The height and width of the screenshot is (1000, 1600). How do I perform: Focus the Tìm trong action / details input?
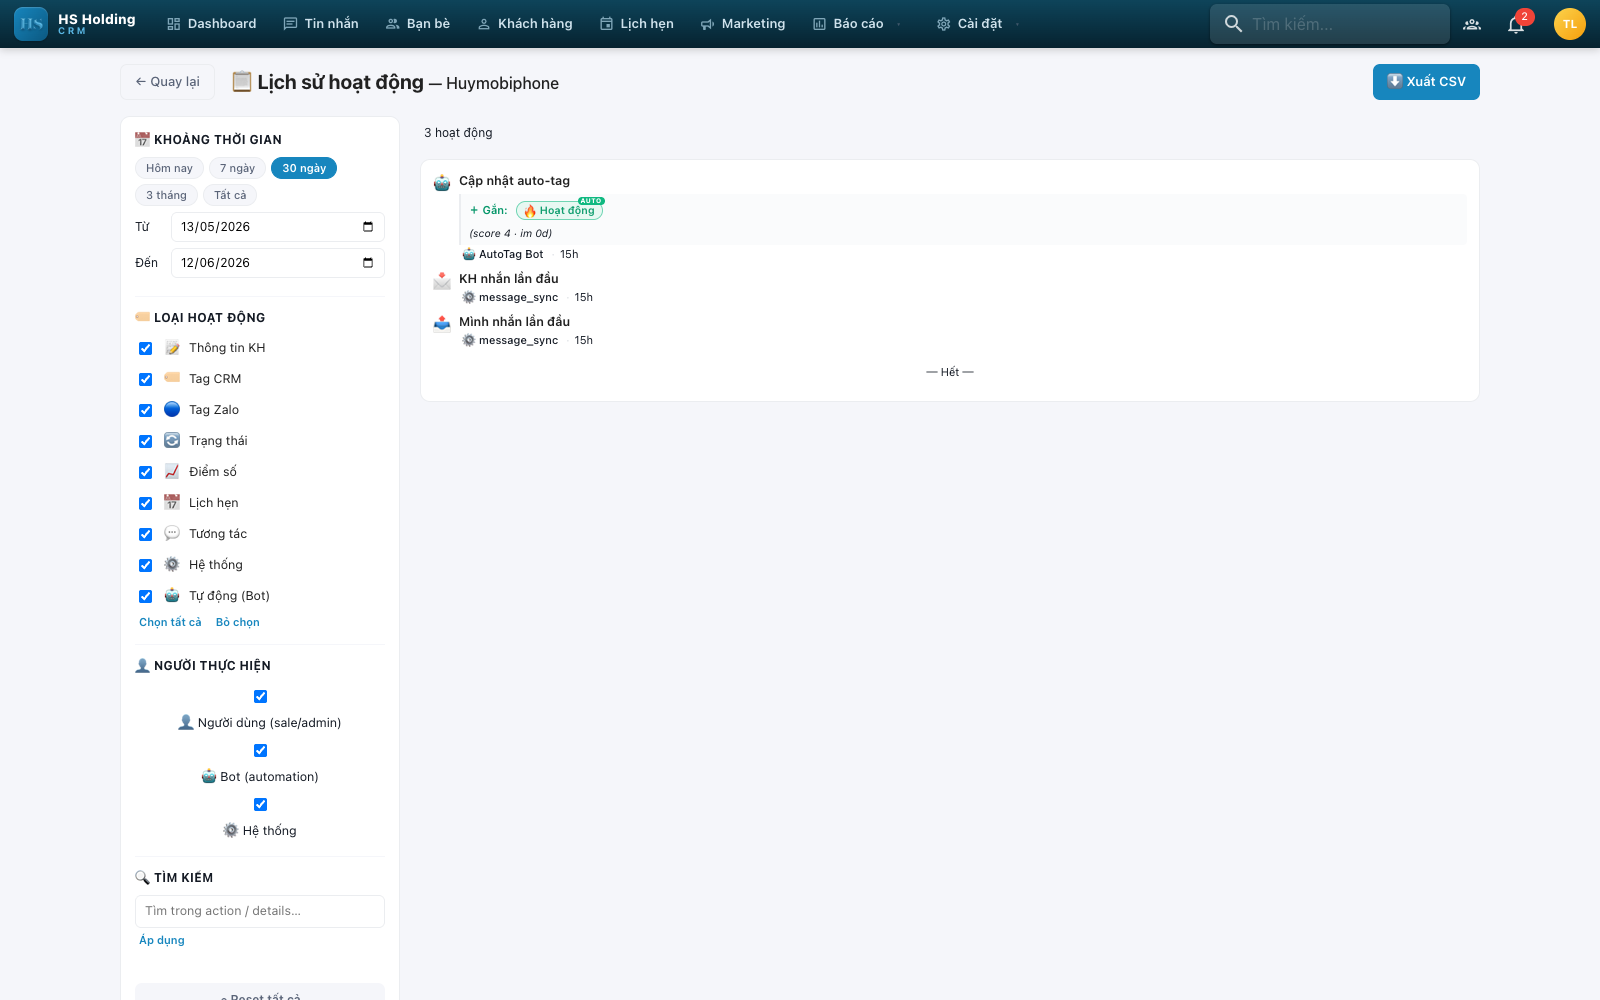pos(260,911)
